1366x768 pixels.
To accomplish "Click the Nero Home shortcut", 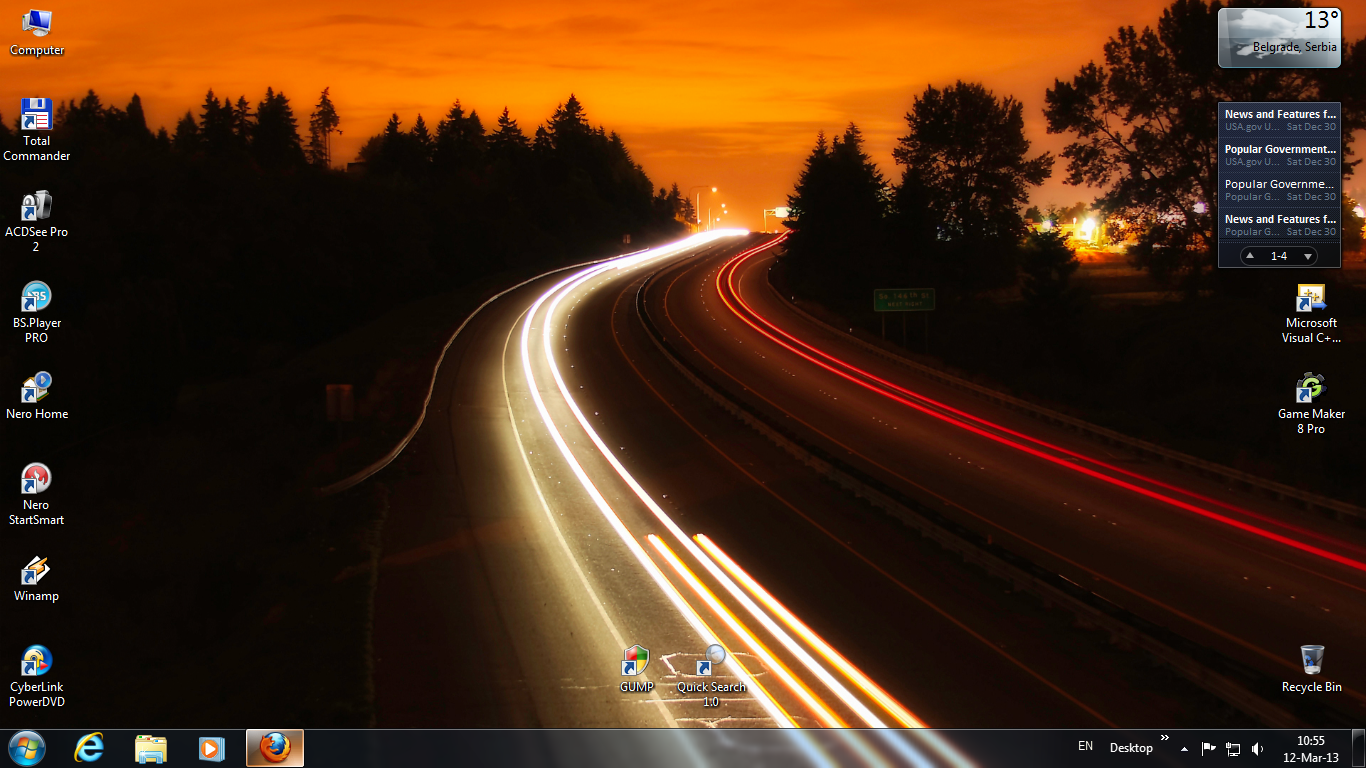I will pos(37,396).
